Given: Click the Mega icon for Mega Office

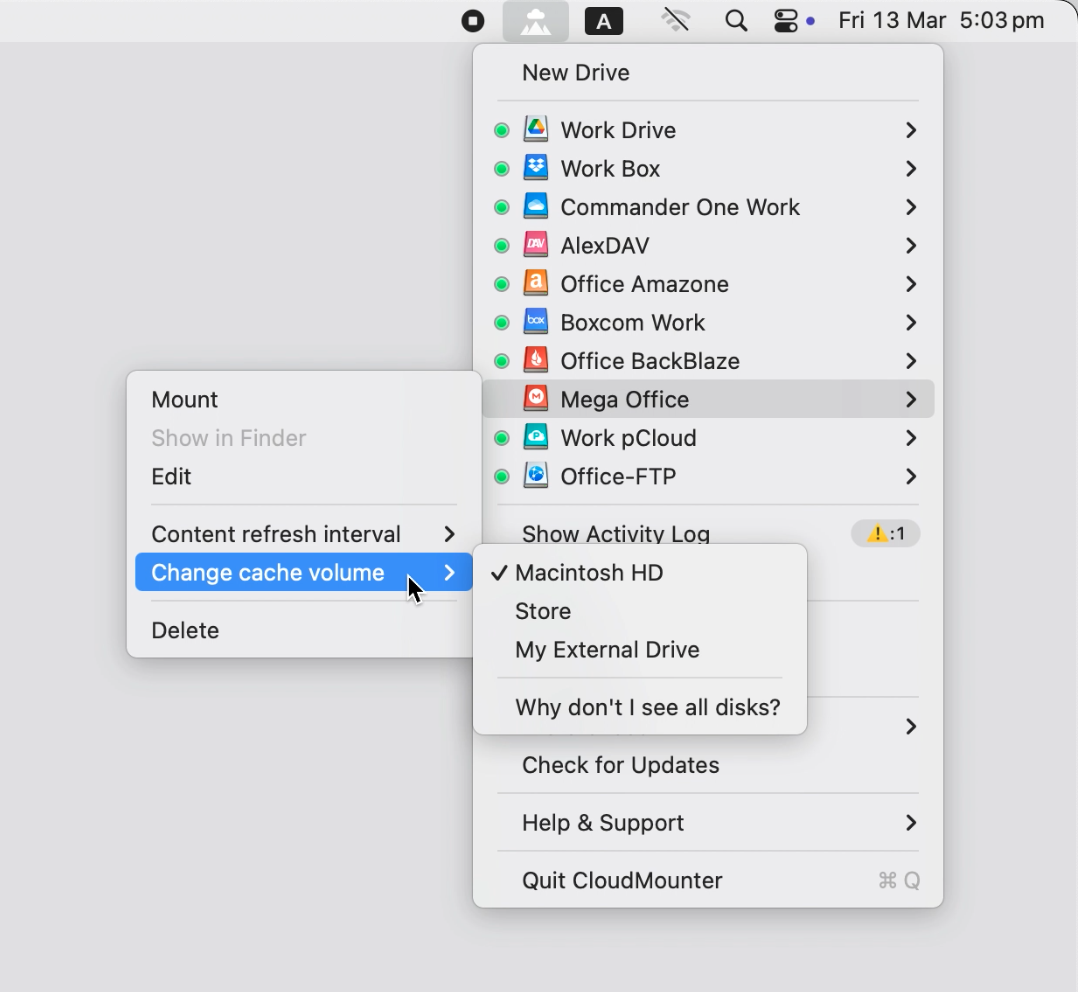Looking at the screenshot, I should [536, 399].
